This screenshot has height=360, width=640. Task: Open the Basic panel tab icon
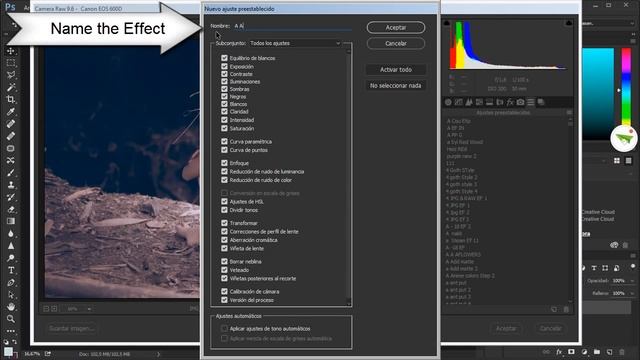pyautogui.click(x=448, y=102)
